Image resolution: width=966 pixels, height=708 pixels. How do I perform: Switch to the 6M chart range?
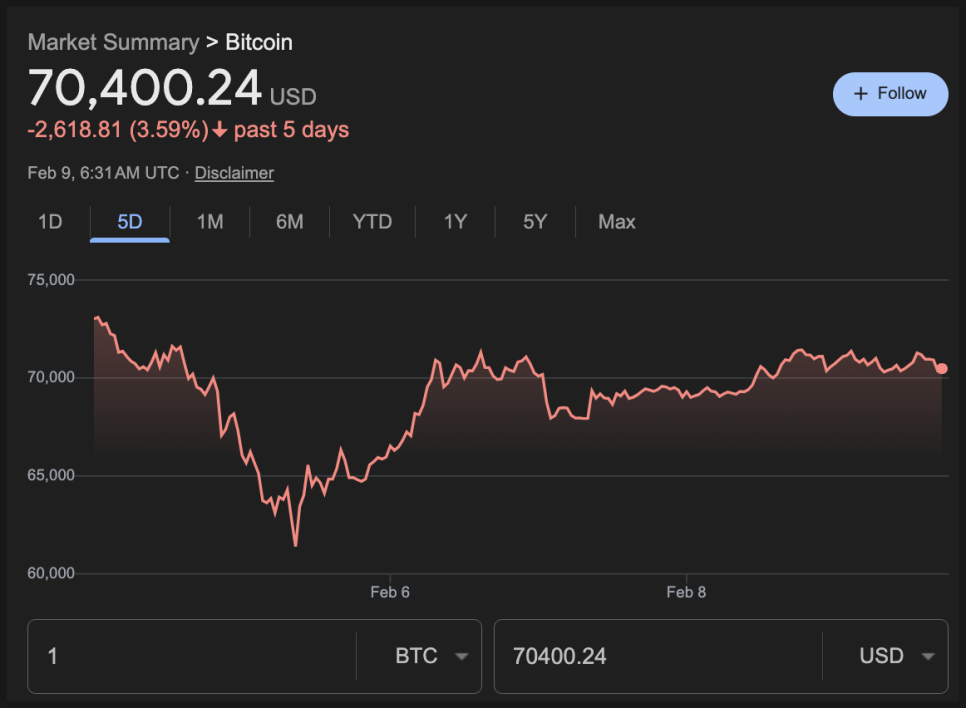tap(290, 222)
